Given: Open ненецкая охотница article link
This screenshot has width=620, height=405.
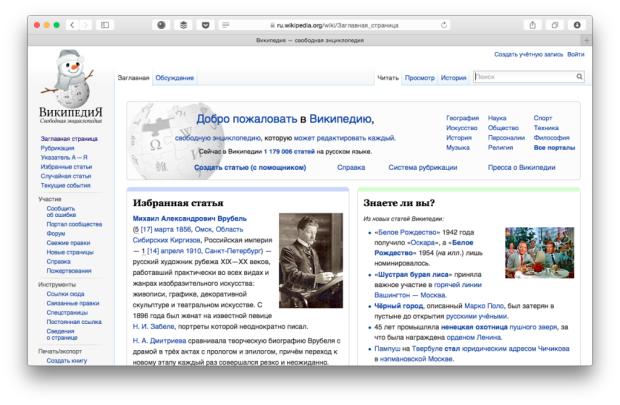Looking at the screenshot, I should [474, 327].
